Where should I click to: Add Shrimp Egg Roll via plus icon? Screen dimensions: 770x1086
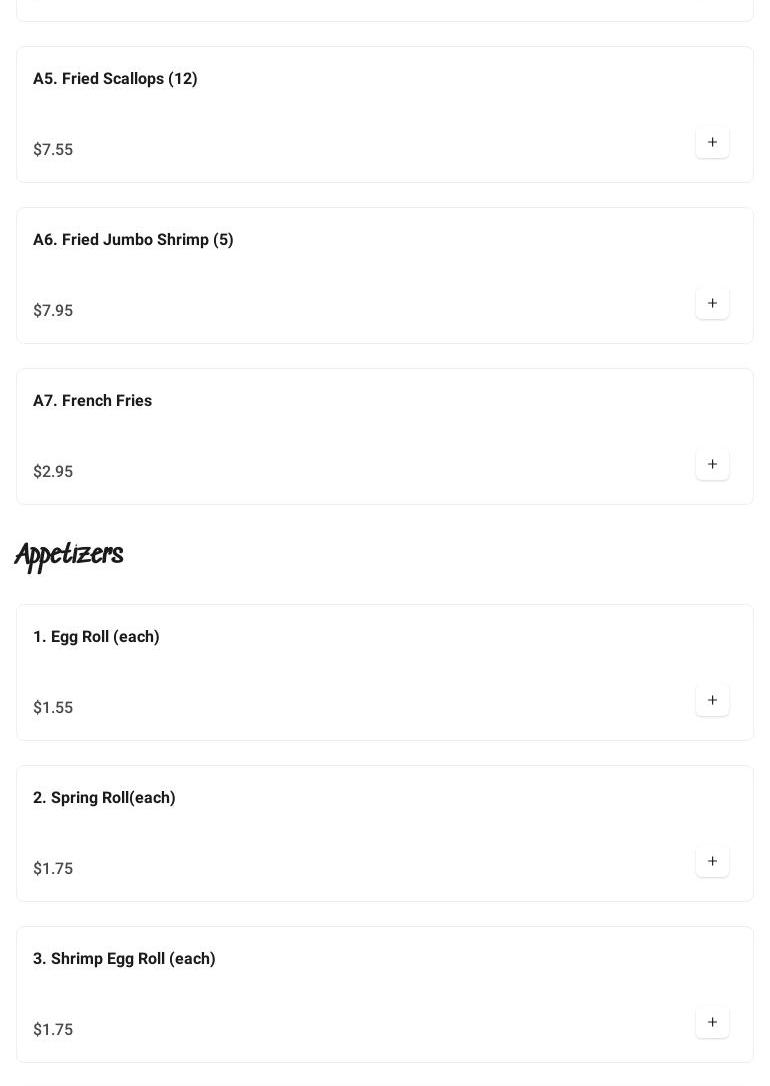pos(712,1022)
